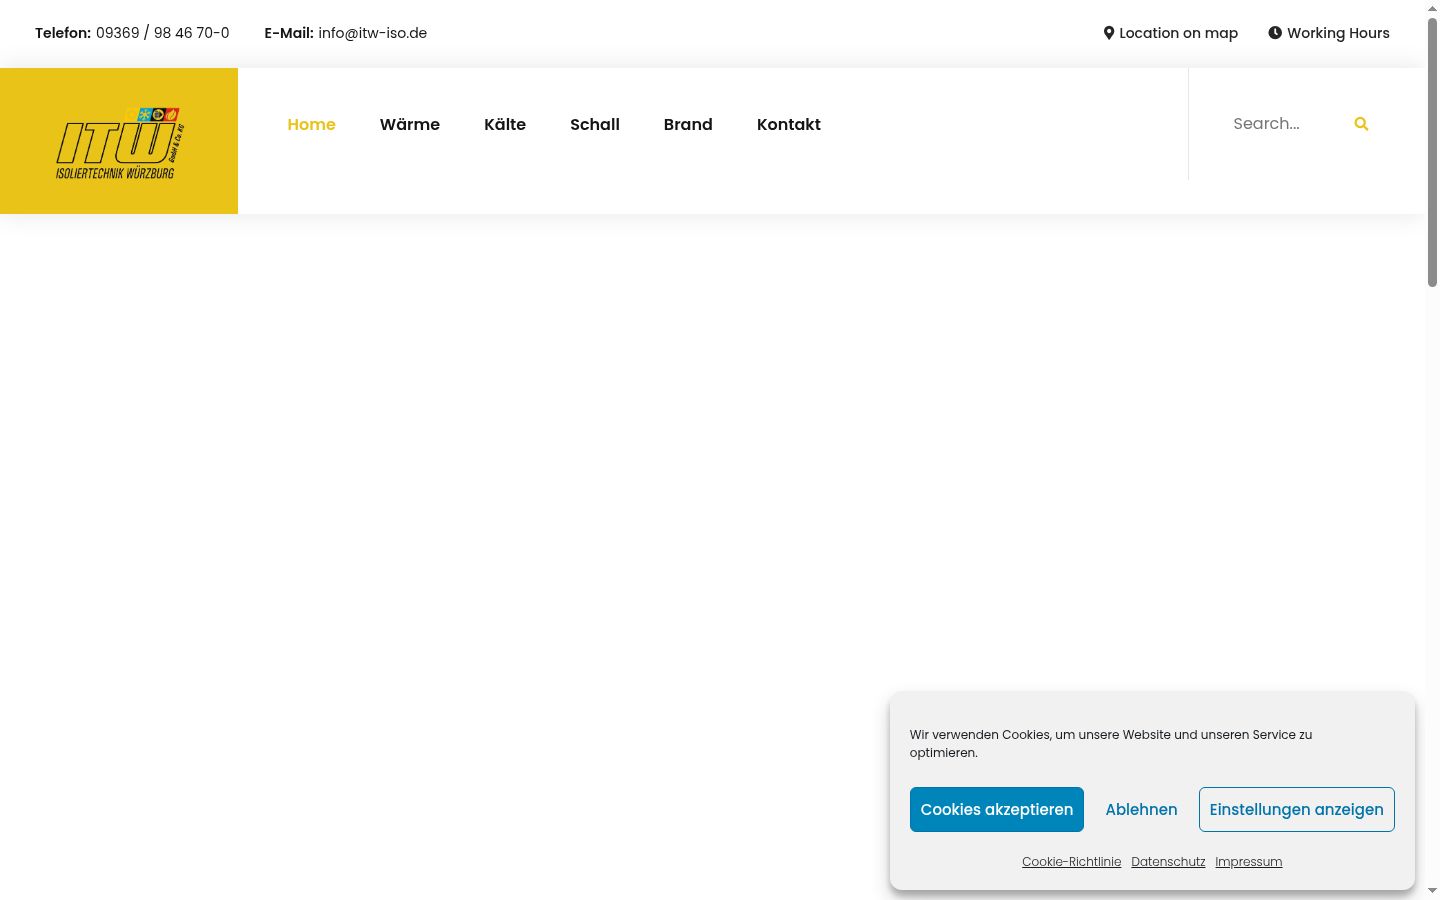The height and width of the screenshot is (900, 1440).
Task: Focus the Search input field
Action: (1285, 124)
